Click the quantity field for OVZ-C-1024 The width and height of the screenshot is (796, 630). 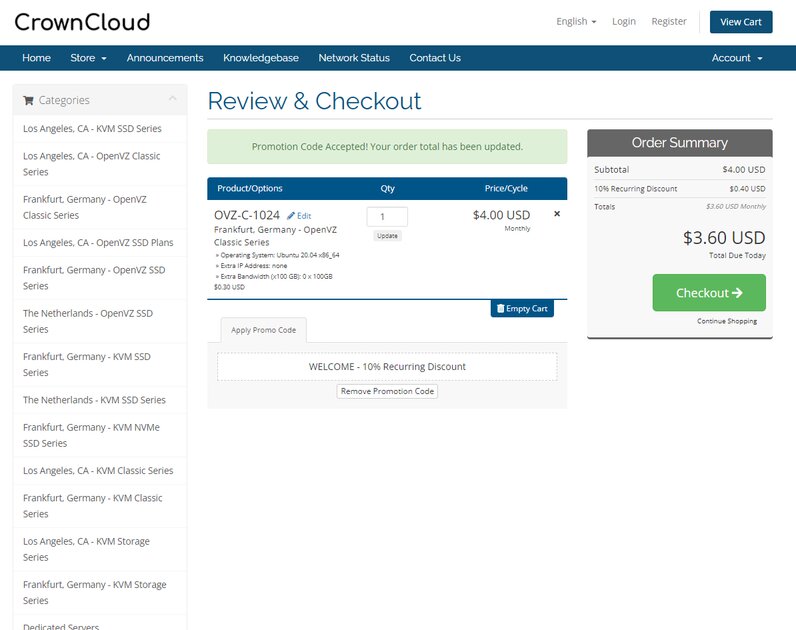click(x=387, y=217)
